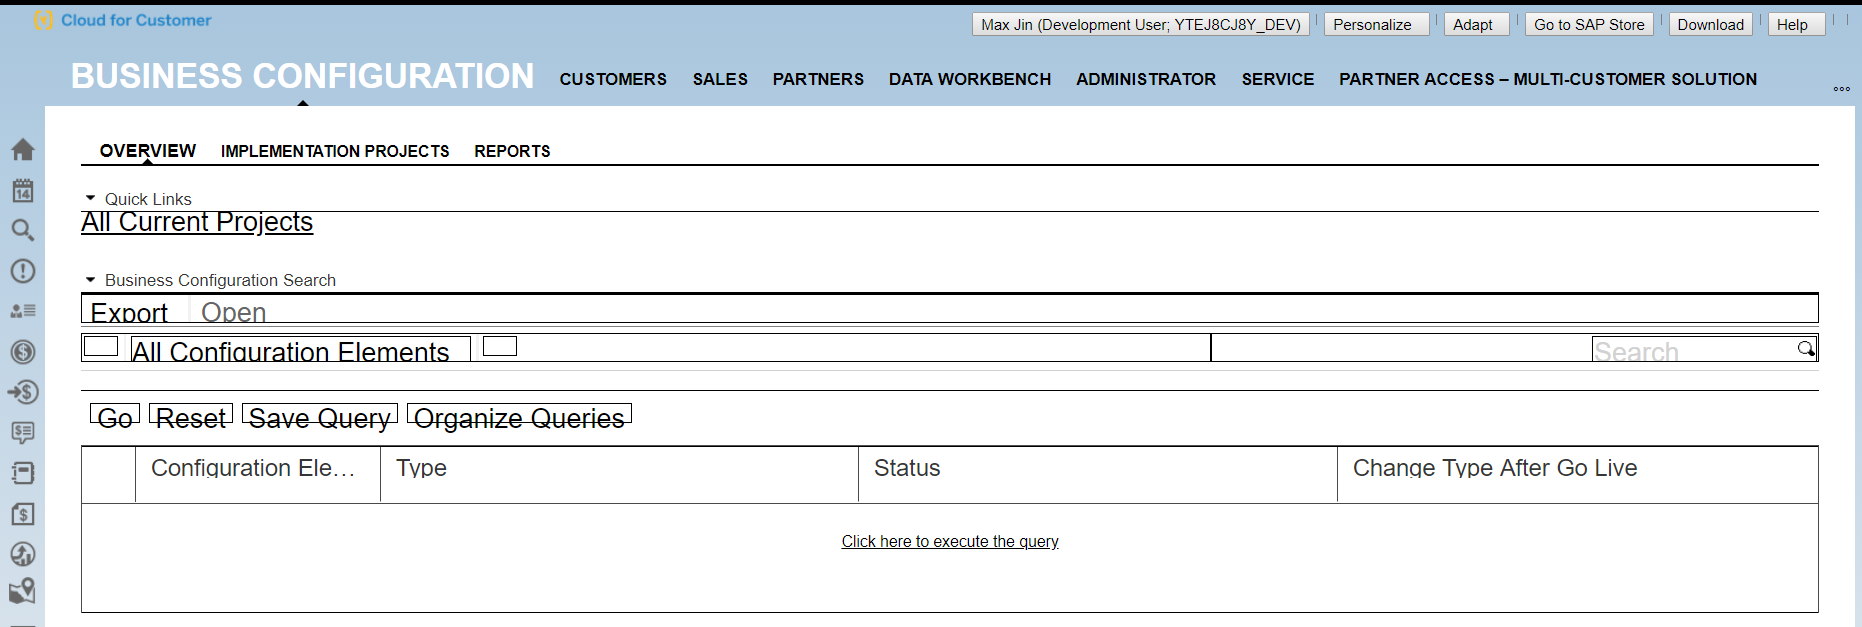Open the dollar coin icon in sidebar
The image size is (1862, 627).
(x=23, y=352)
